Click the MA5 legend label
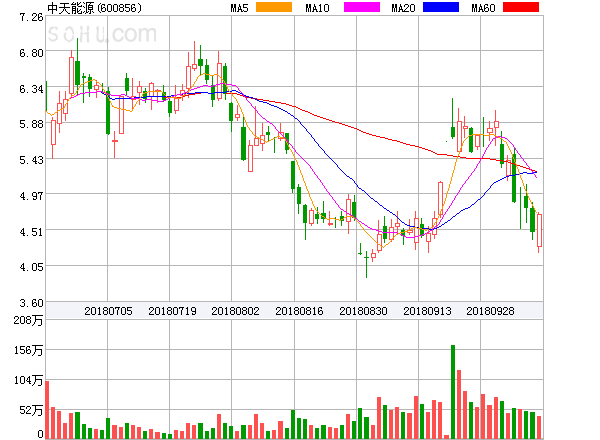Viewport: 600px width, 440px height. pos(239,8)
